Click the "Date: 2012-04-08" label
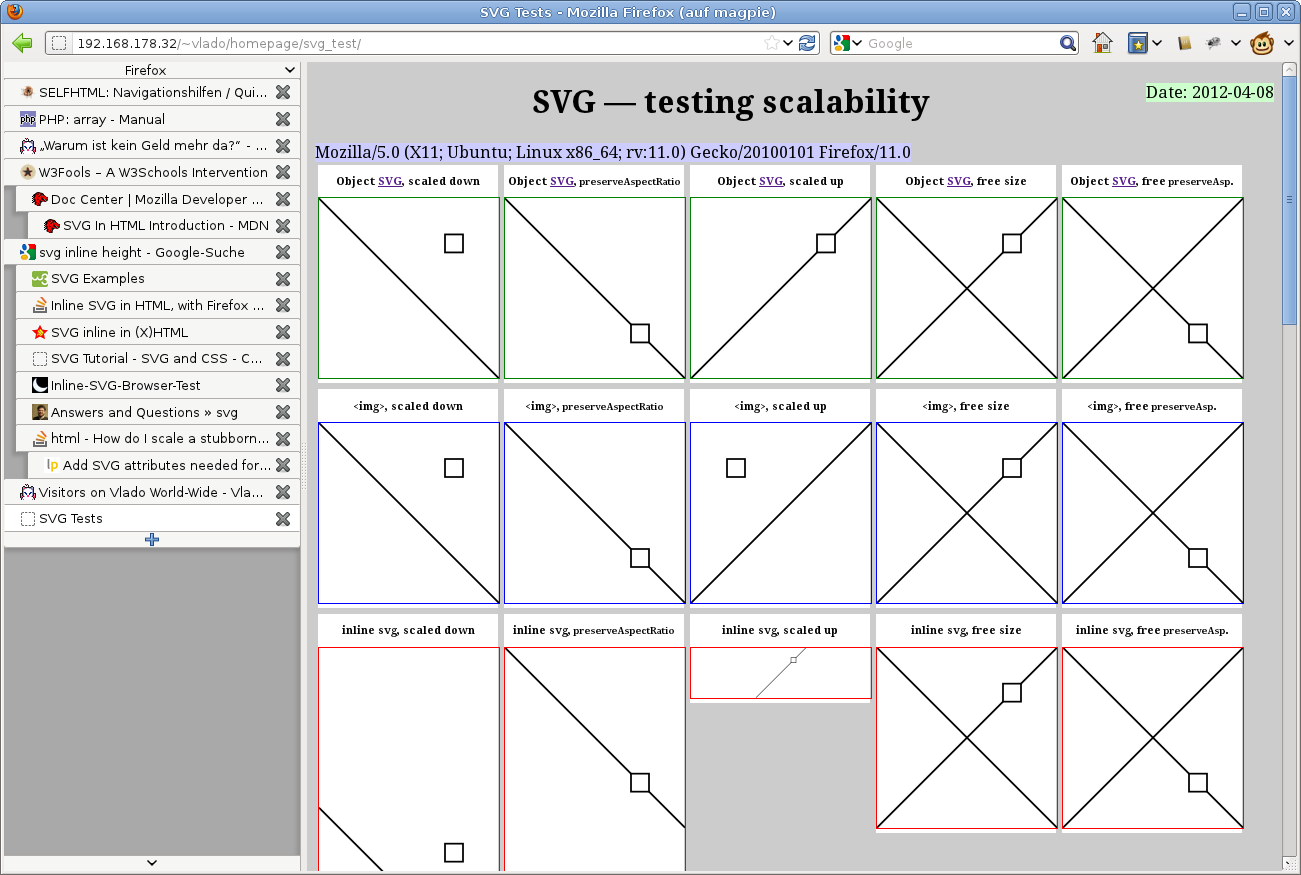 1210,92
